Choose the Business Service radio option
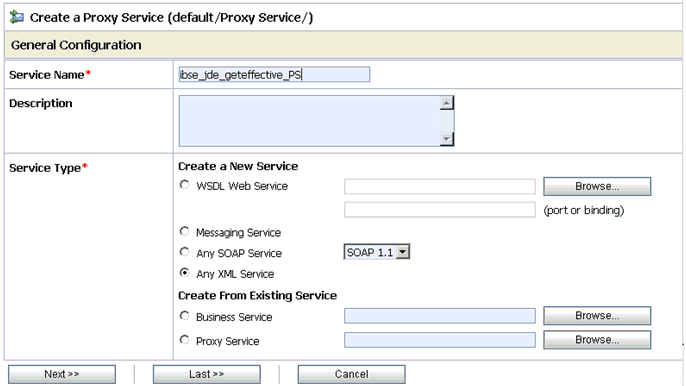Viewport: 686px width, 386px height. [185, 316]
